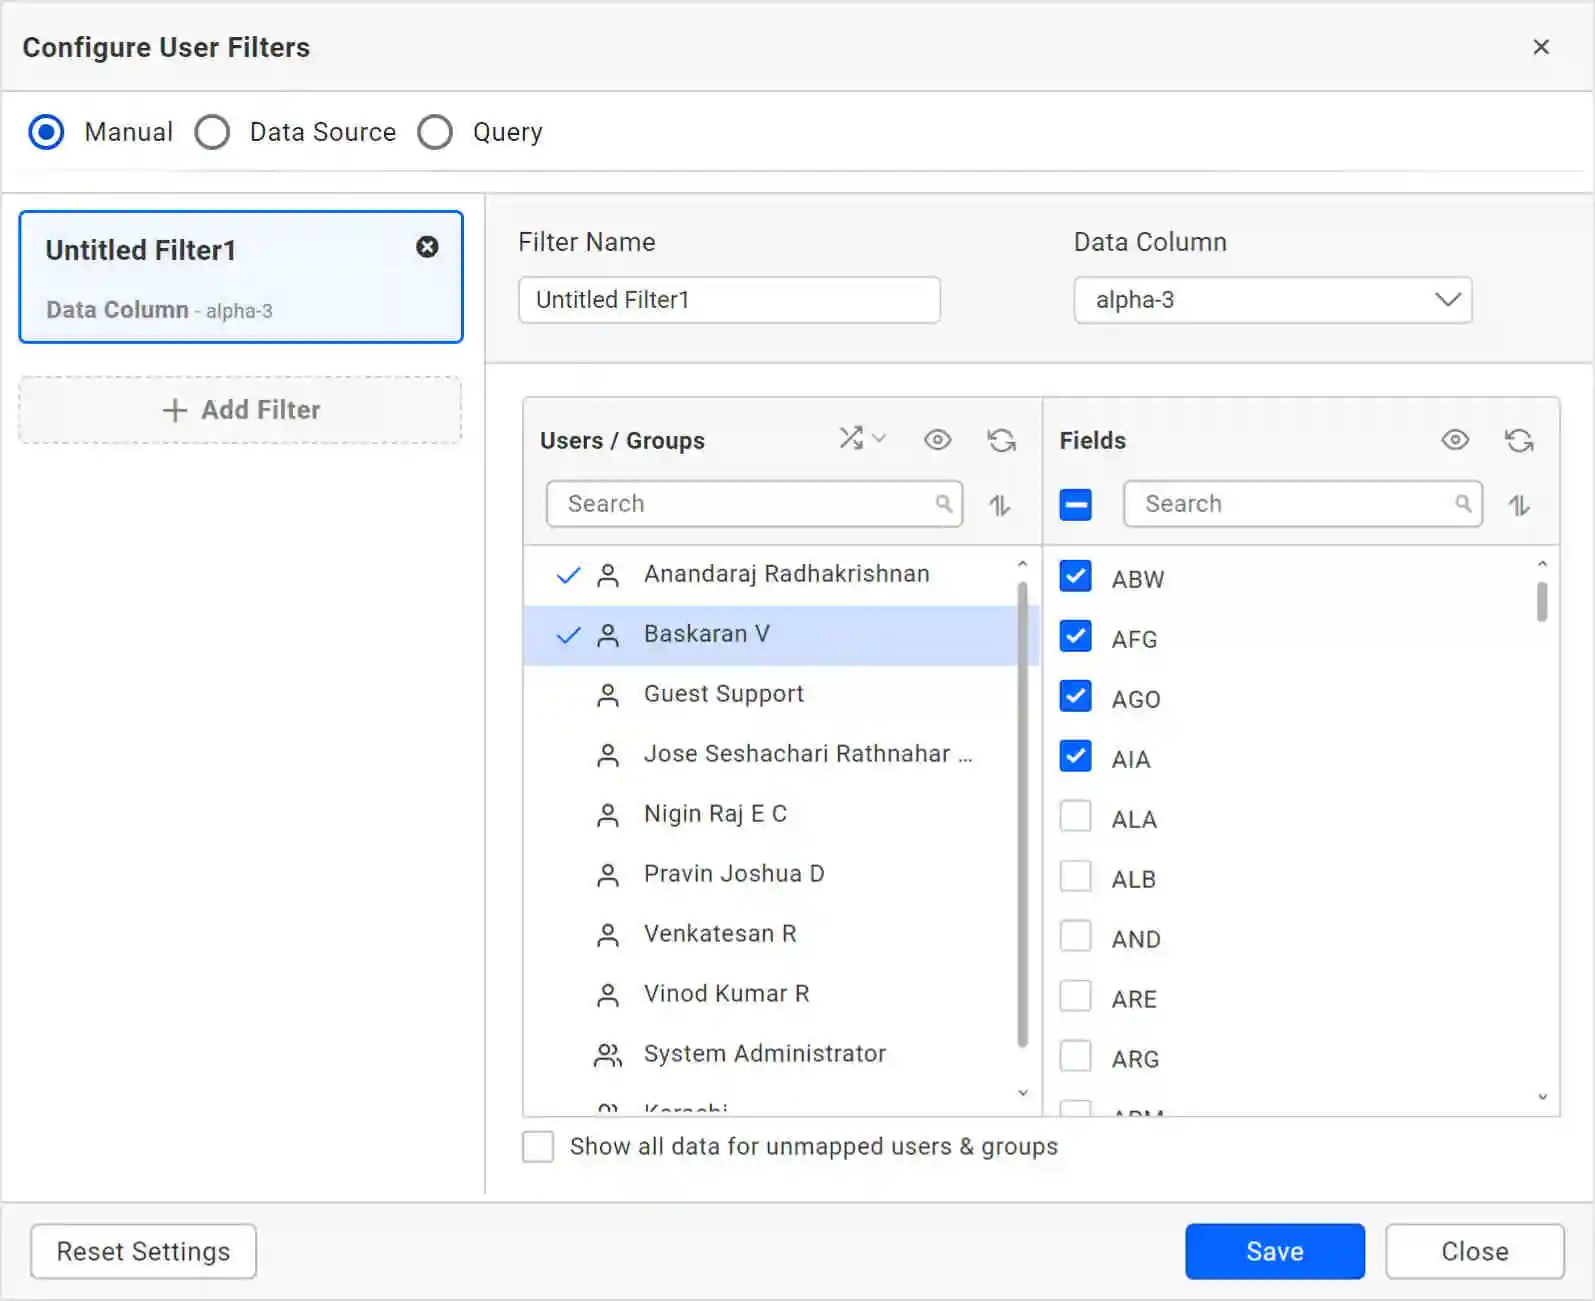Sort the Users / Groups list
The height and width of the screenshot is (1301, 1595).
coord(1000,505)
